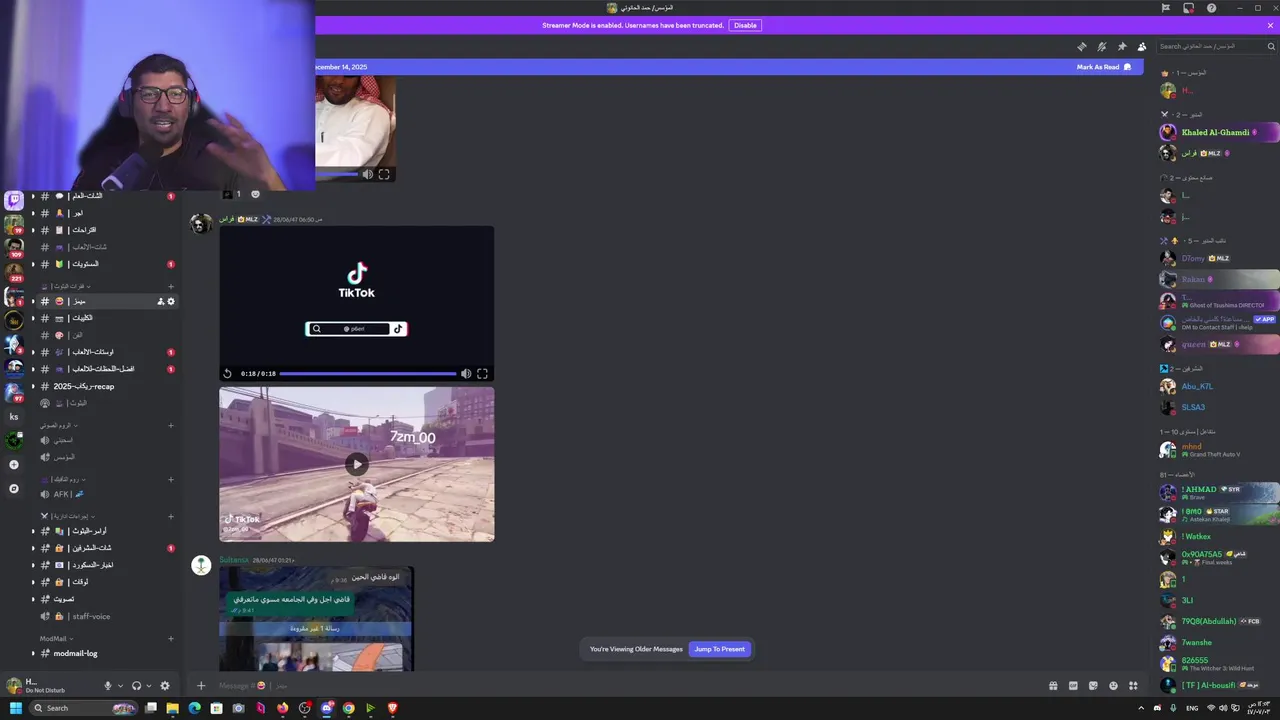Click the flag icon in title bar
This screenshot has width=1280, height=720.
(x=1165, y=8)
